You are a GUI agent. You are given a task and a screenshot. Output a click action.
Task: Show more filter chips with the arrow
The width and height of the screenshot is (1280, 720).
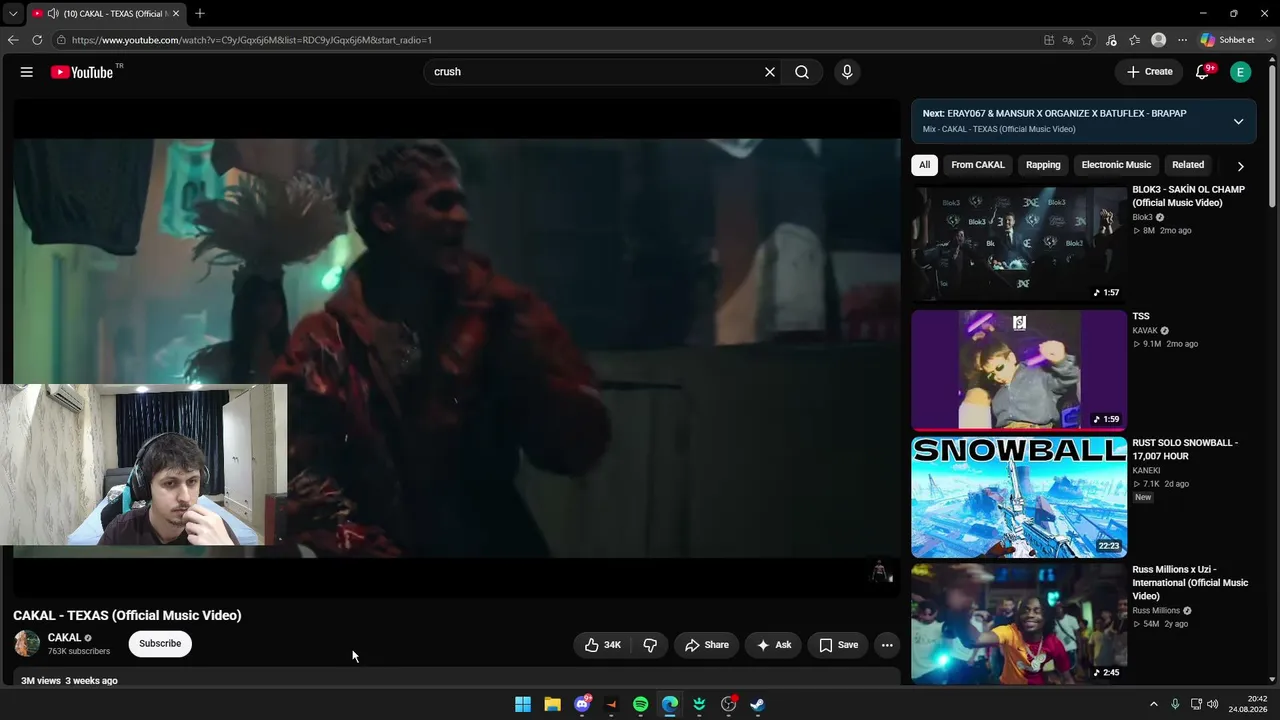(1240, 166)
